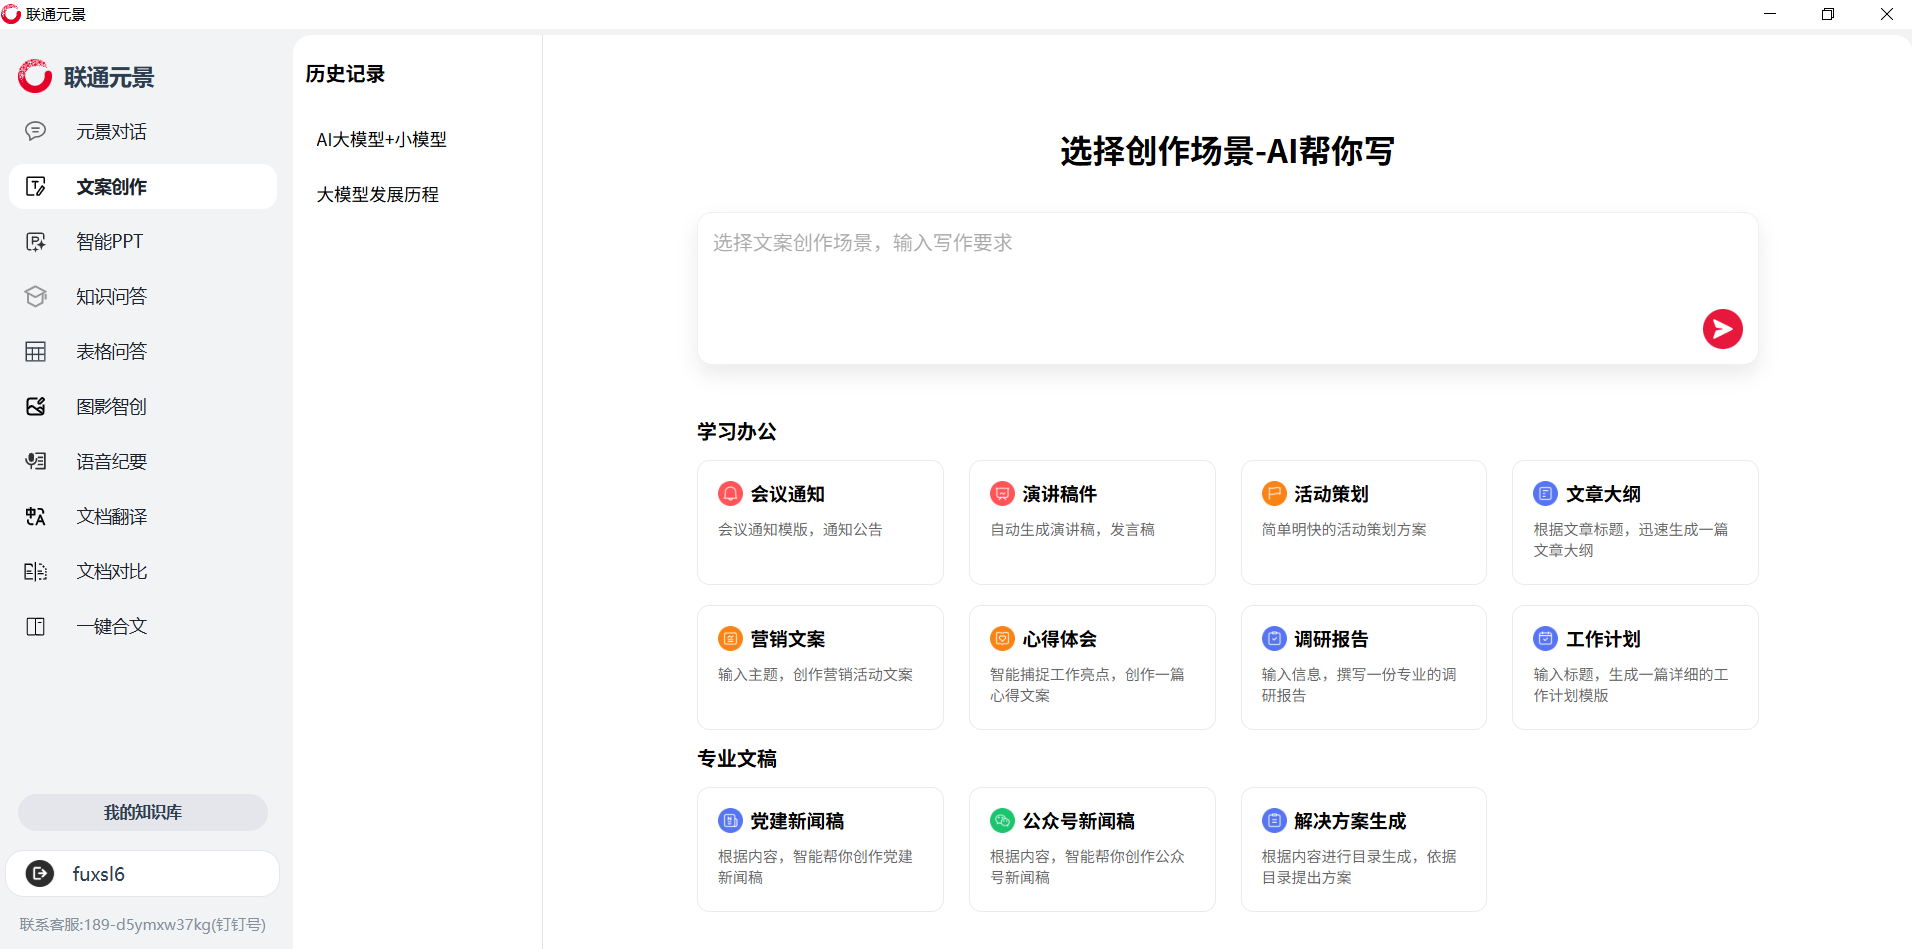The image size is (1912, 949).
Task: Open the 一键合文 sidebar item
Action: pos(111,627)
